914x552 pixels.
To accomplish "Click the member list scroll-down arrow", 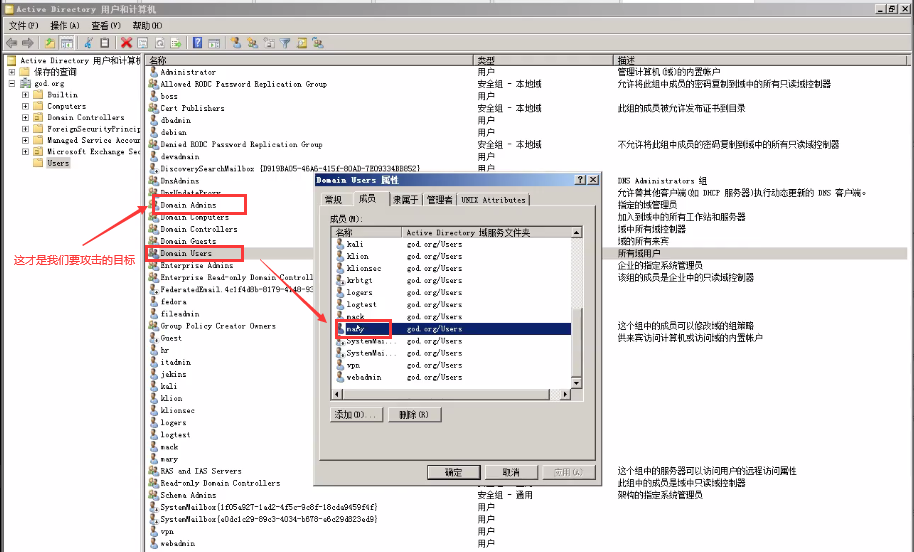I will (576, 383).
